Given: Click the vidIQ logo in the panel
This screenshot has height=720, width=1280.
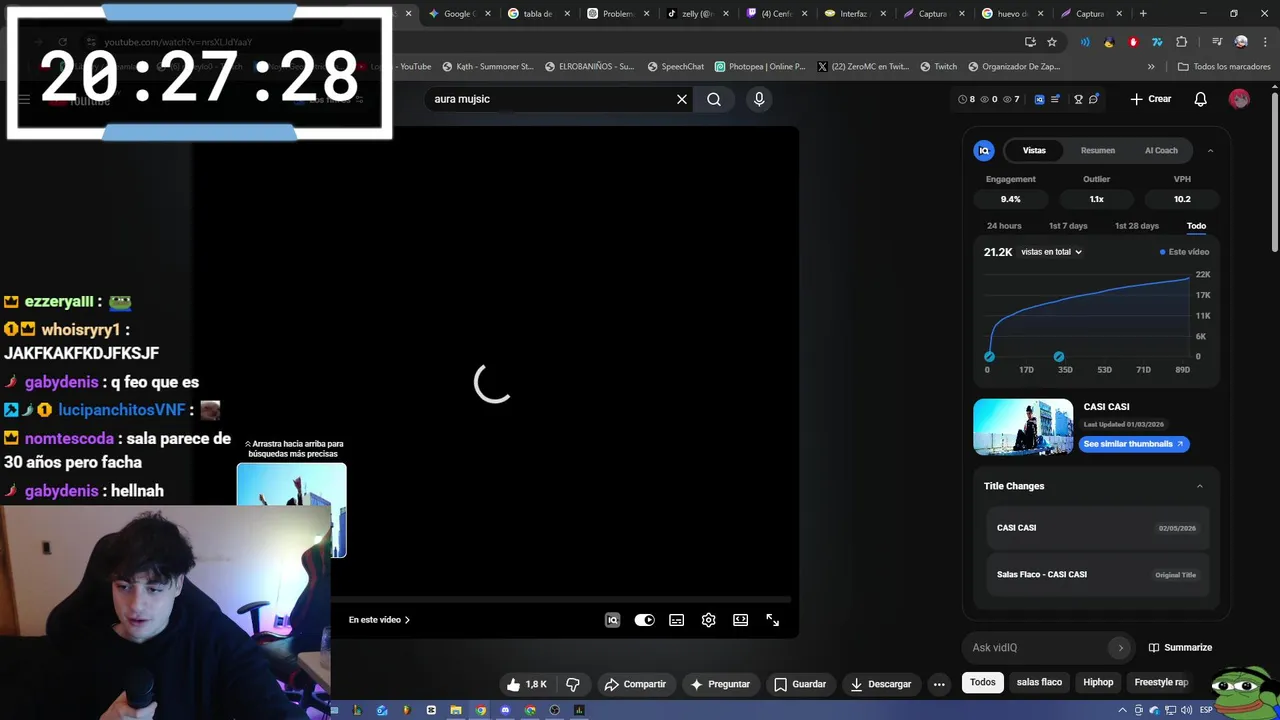Looking at the screenshot, I should pyautogui.click(x=984, y=150).
